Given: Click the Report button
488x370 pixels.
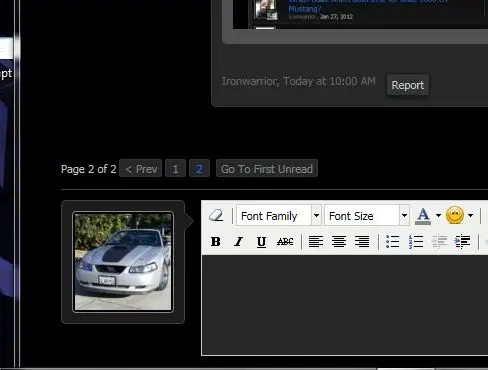Looking at the screenshot, I should (408, 85).
